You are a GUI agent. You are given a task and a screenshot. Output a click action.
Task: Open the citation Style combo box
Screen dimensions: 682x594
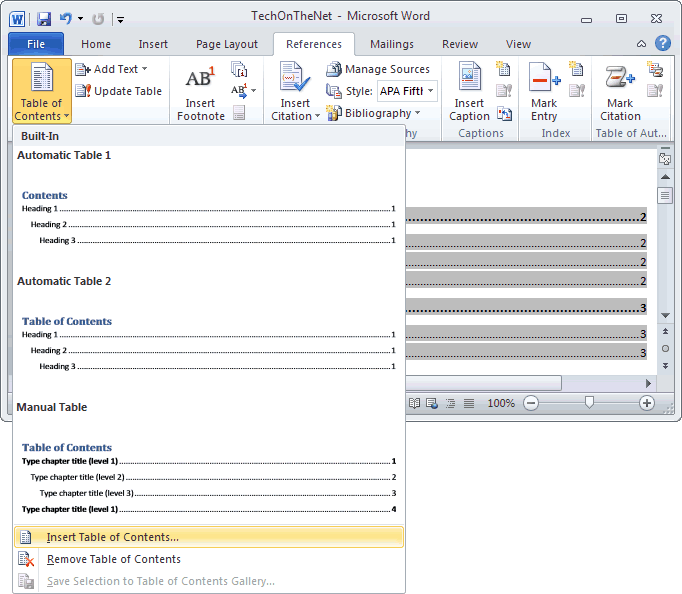(x=407, y=91)
